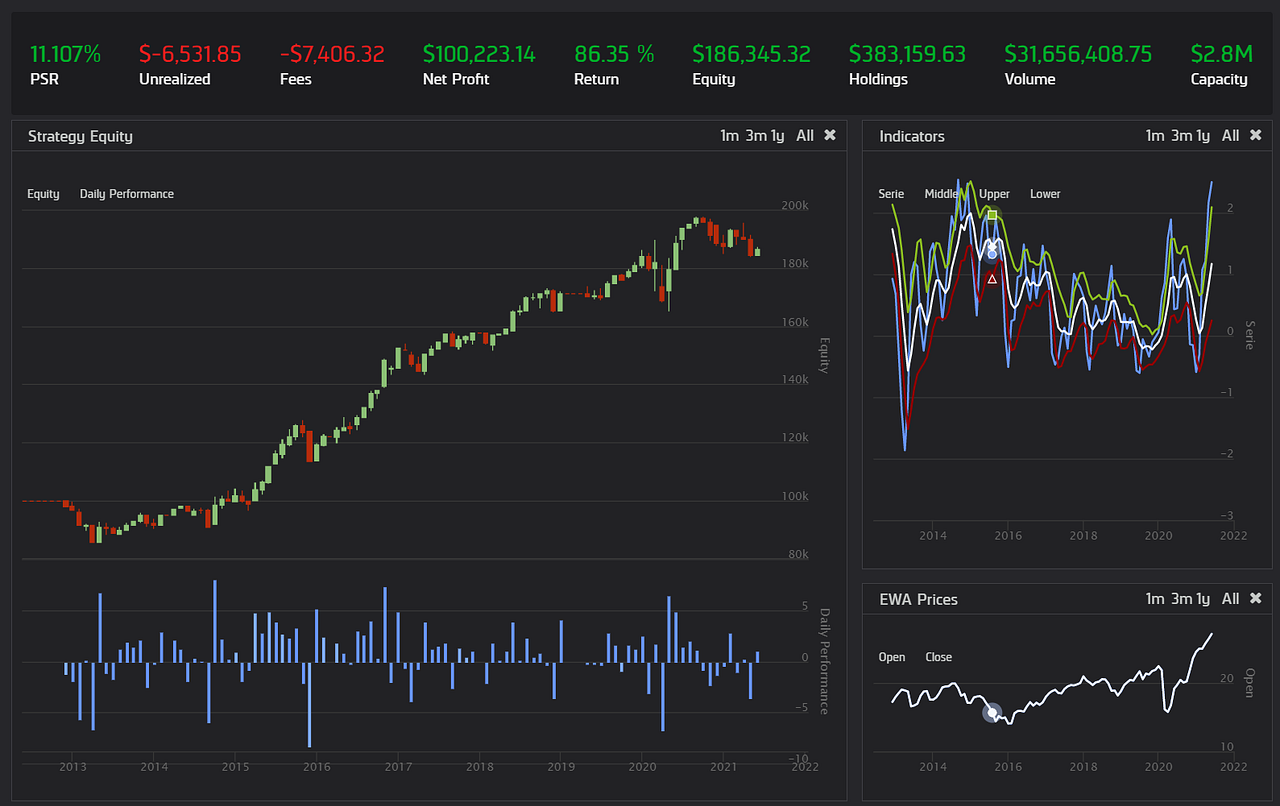The height and width of the screenshot is (806, 1280).
Task: Select the All range on Indicators
Action: point(1230,135)
